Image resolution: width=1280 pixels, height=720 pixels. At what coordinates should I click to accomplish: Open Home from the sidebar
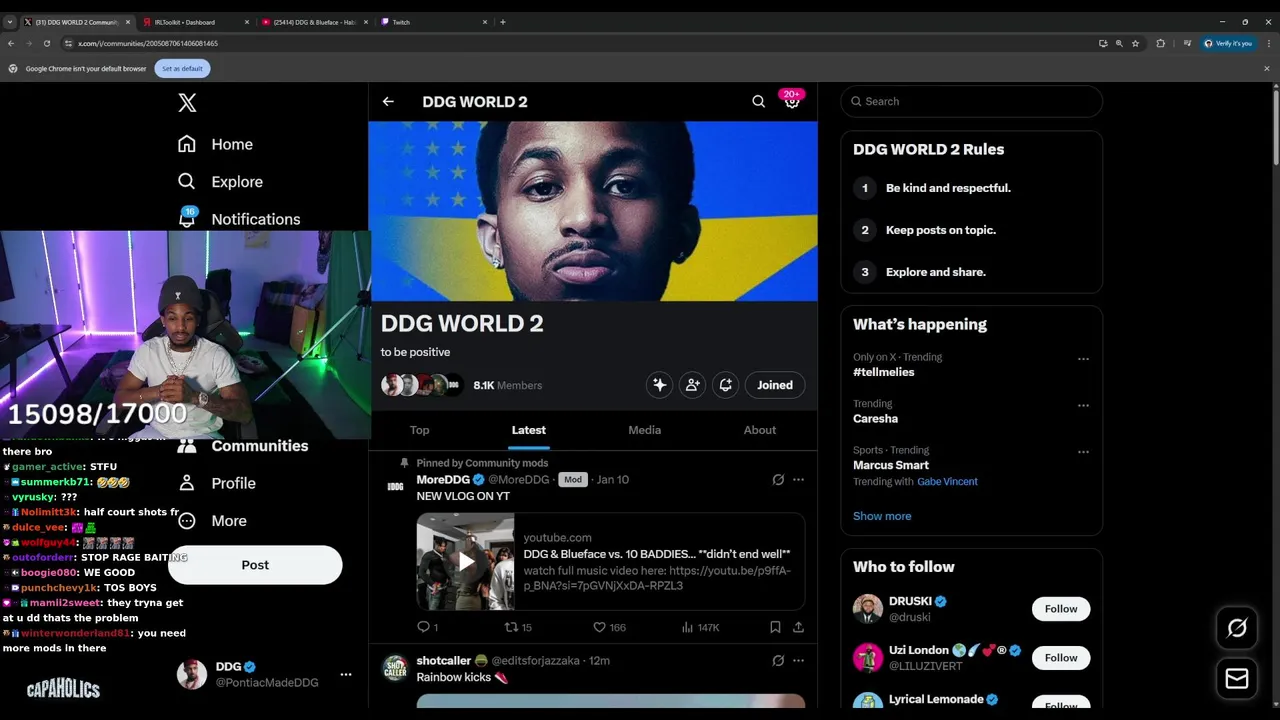tap(215, 144)
